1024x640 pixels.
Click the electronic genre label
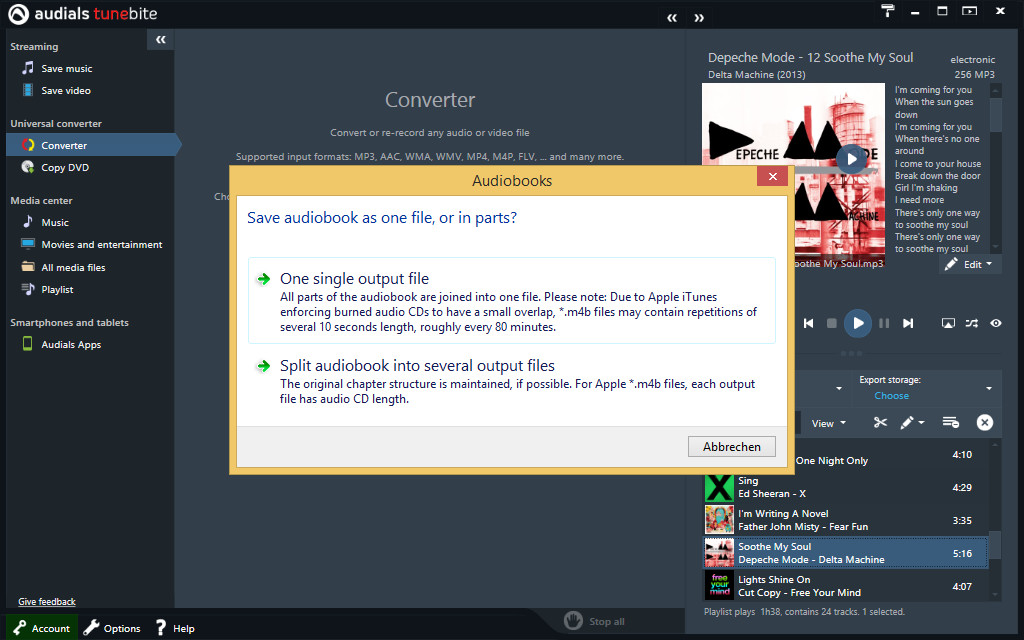(972, 59)
